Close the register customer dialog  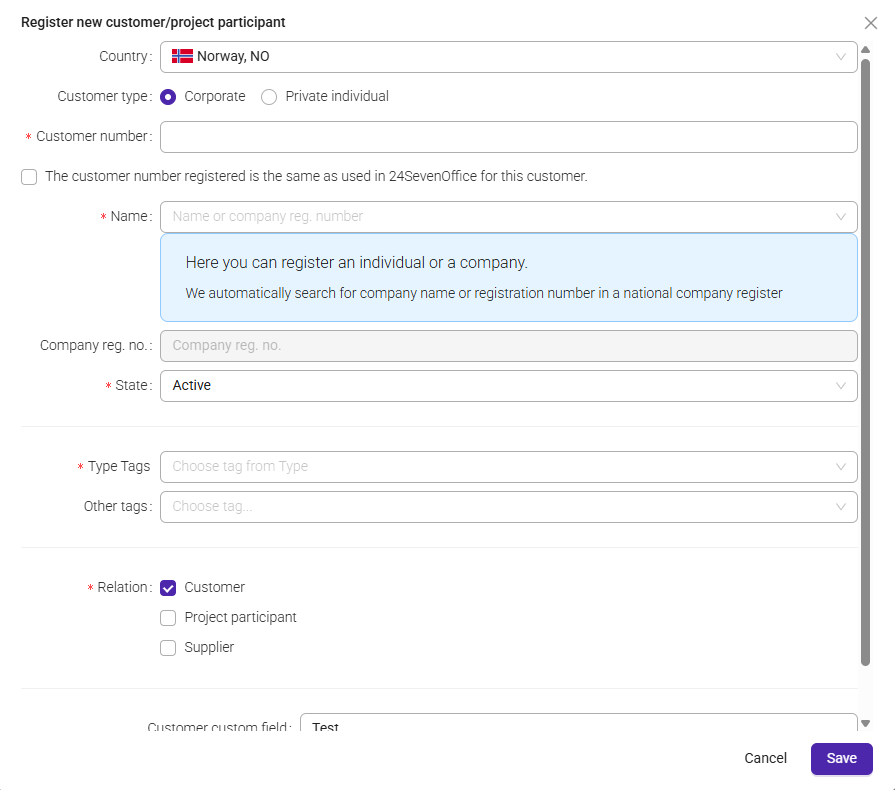click(870, 23)
